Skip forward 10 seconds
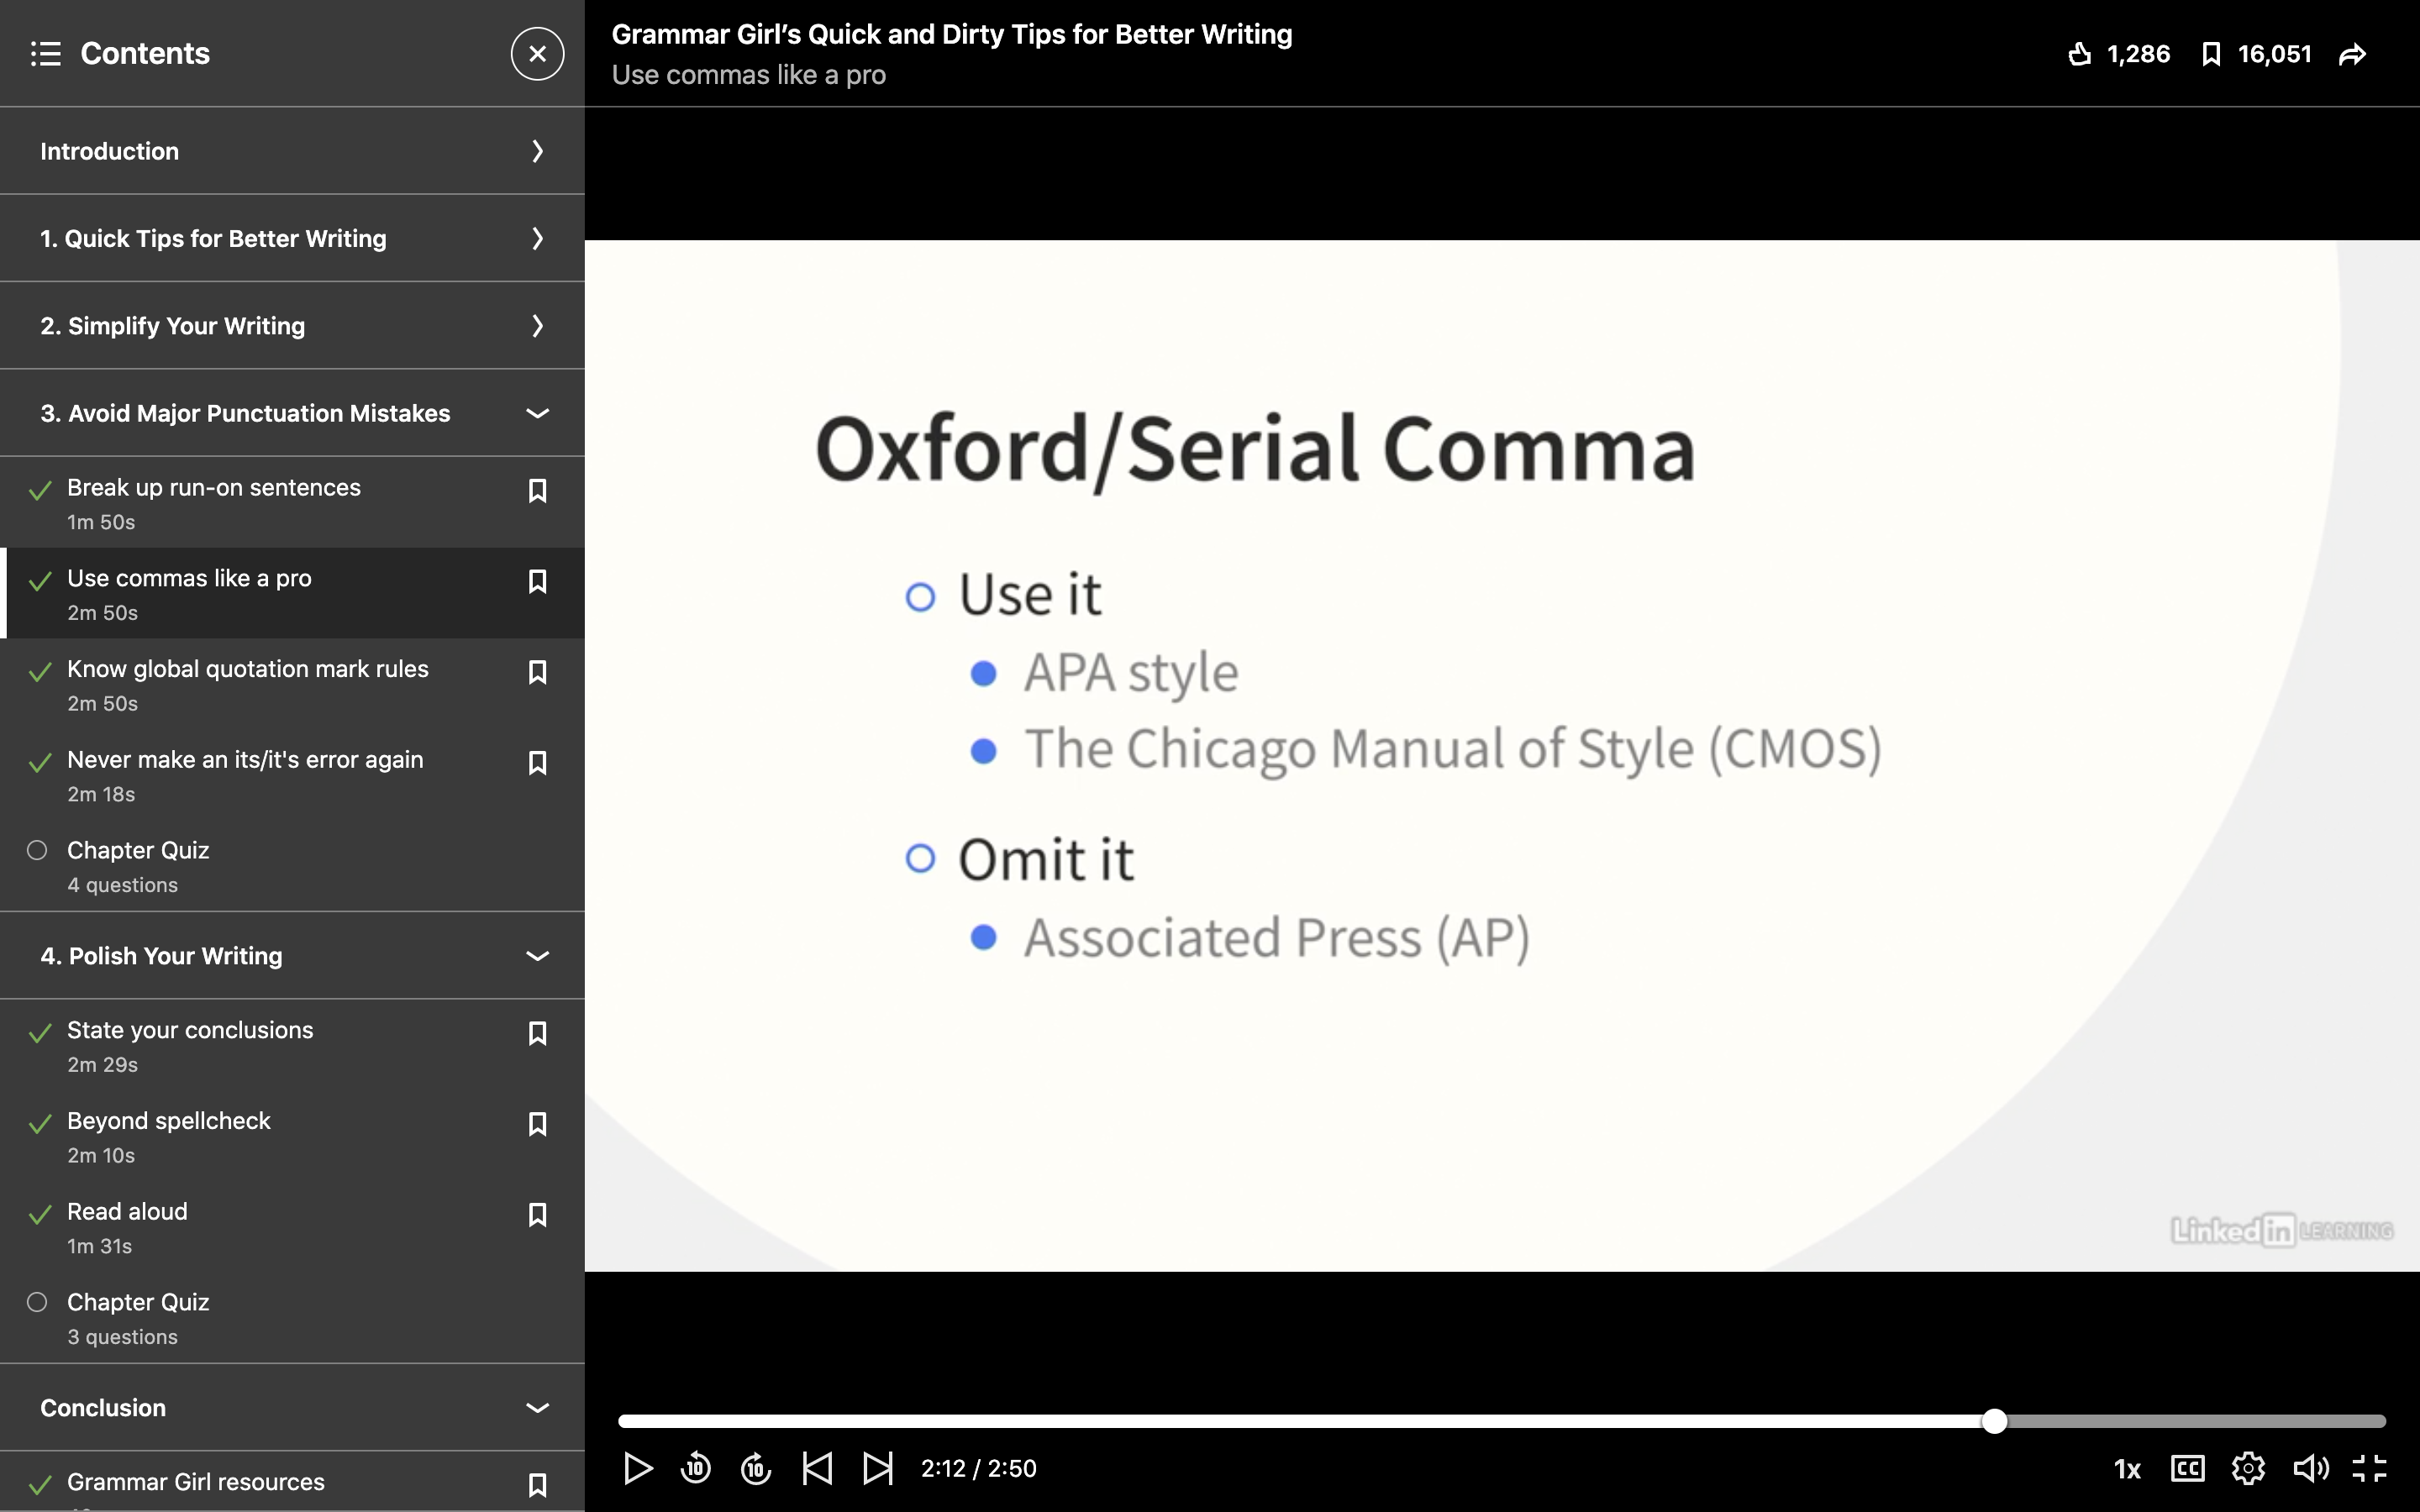This screenshot has height=1512, width=2420. coord(755,1468)
